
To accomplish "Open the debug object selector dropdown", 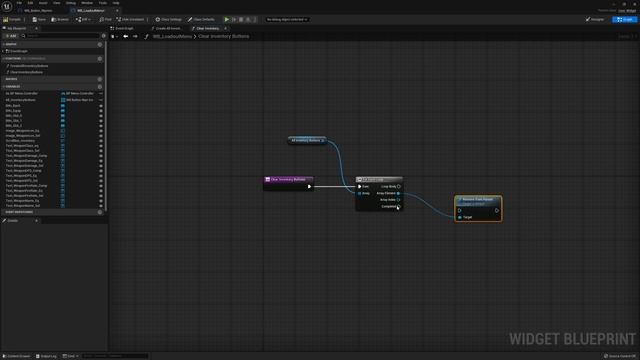I will coord(287,20).
